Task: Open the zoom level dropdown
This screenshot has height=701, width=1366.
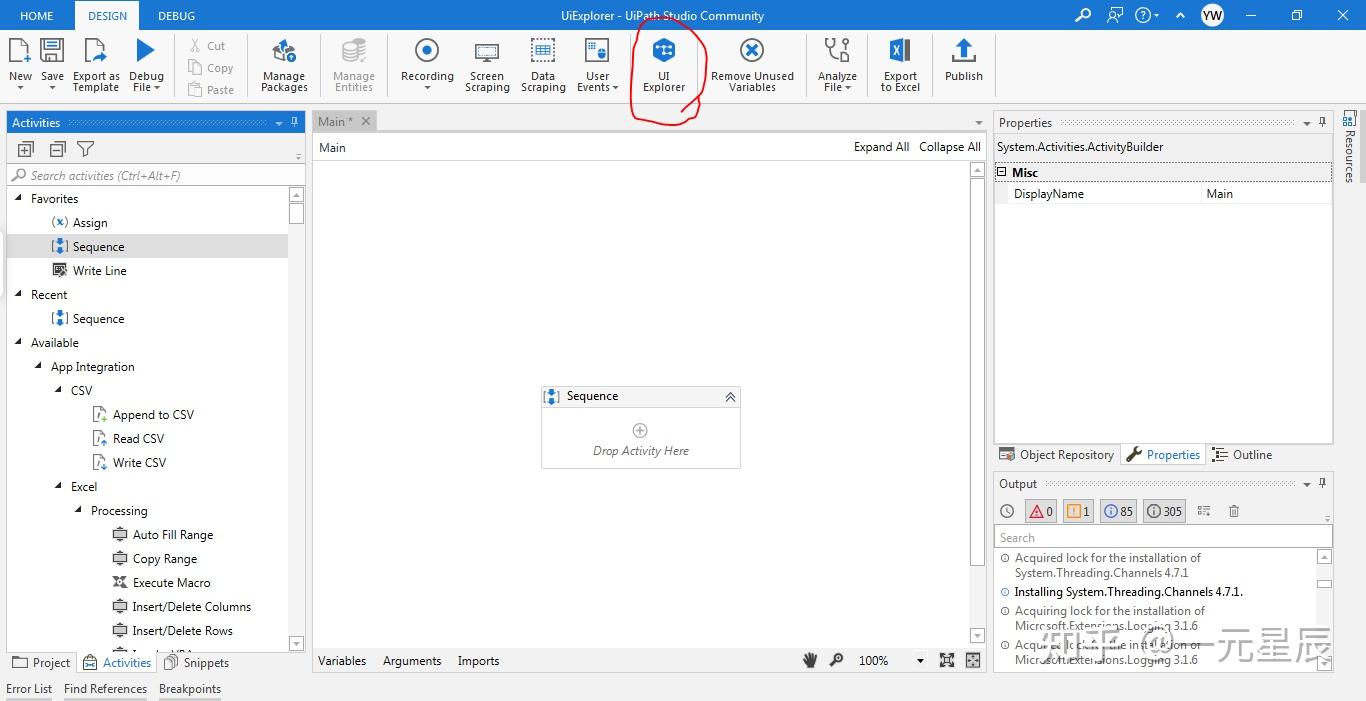Action: point(920,661)
